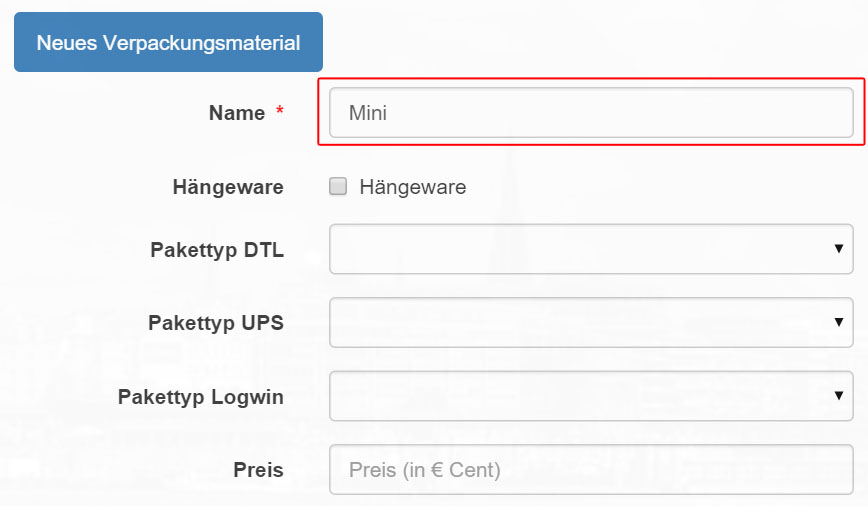This screenshot has width=868, height=506.
Task: Click the bold Hängeware row label
Action: tap(228, 187)
